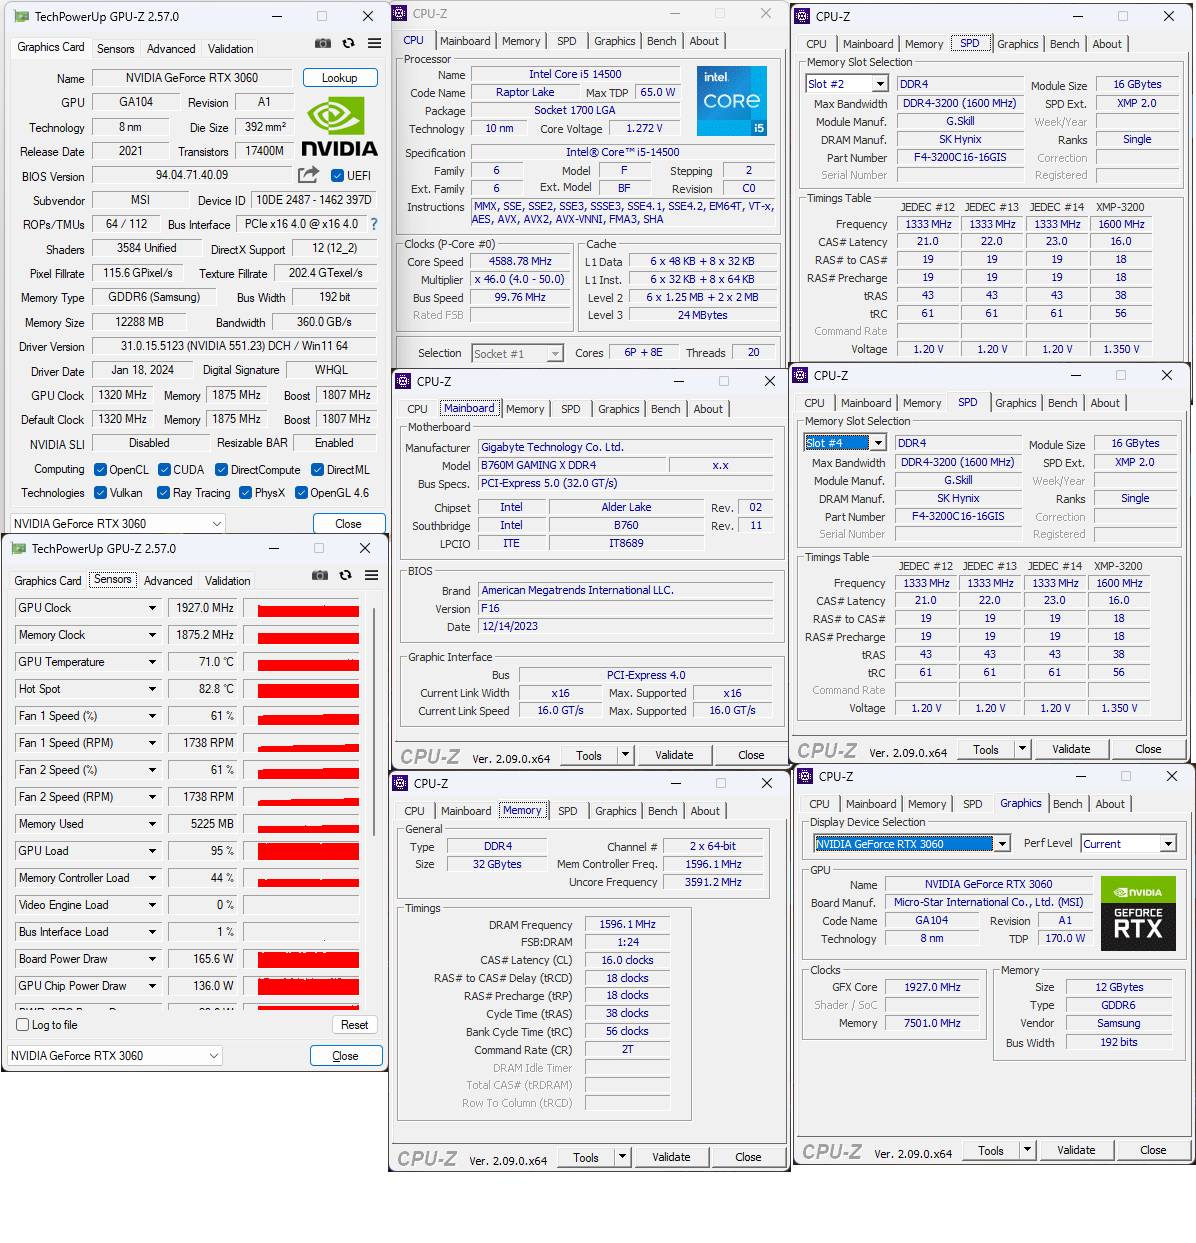Switch to the Advanced tab in GPU-Z Graphics Card window

point(171,49)
